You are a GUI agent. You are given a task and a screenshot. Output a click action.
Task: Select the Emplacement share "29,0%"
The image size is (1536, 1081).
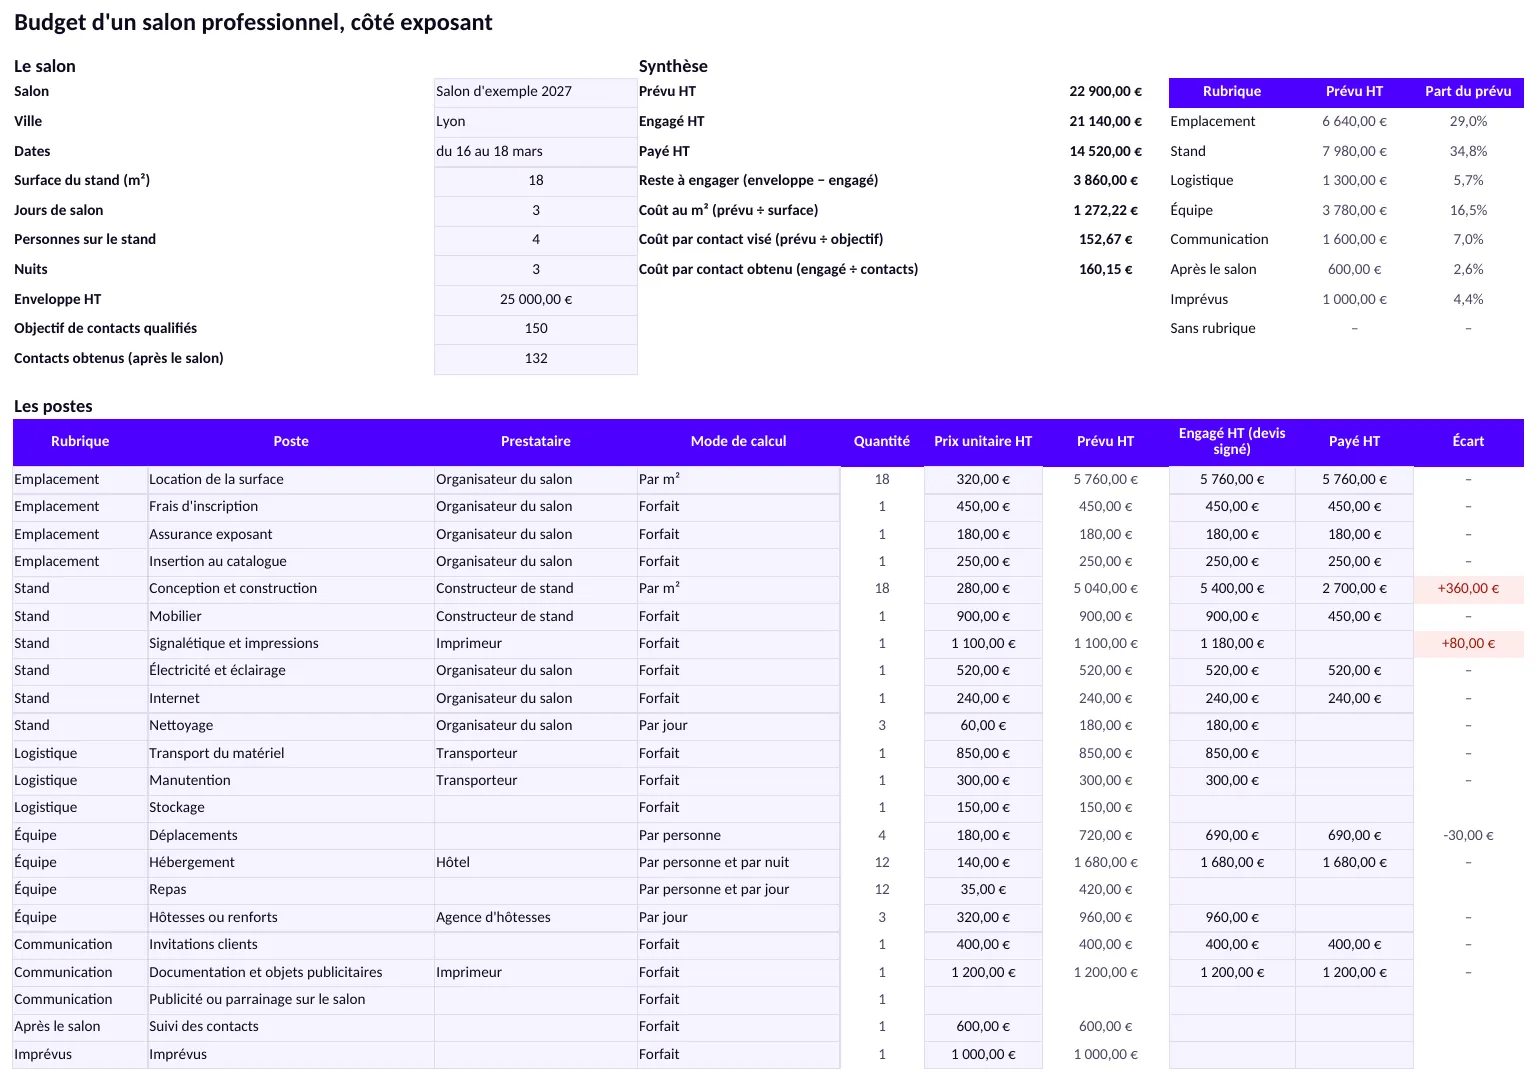[1468, 122]
